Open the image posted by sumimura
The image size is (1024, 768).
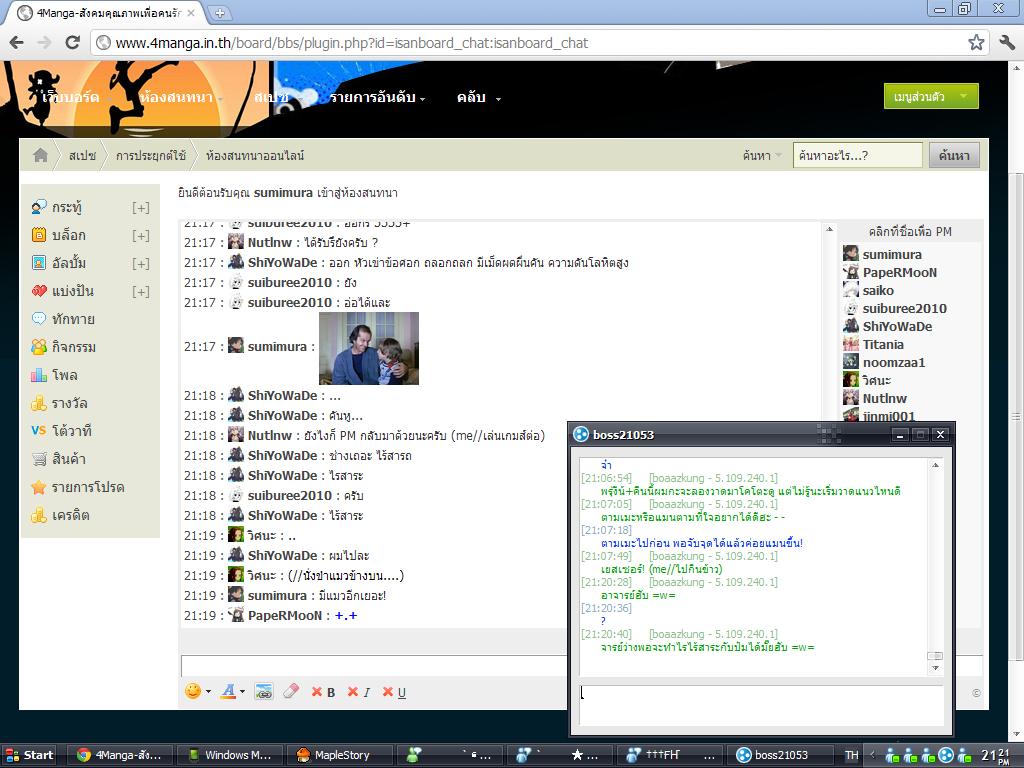[369, 348]
